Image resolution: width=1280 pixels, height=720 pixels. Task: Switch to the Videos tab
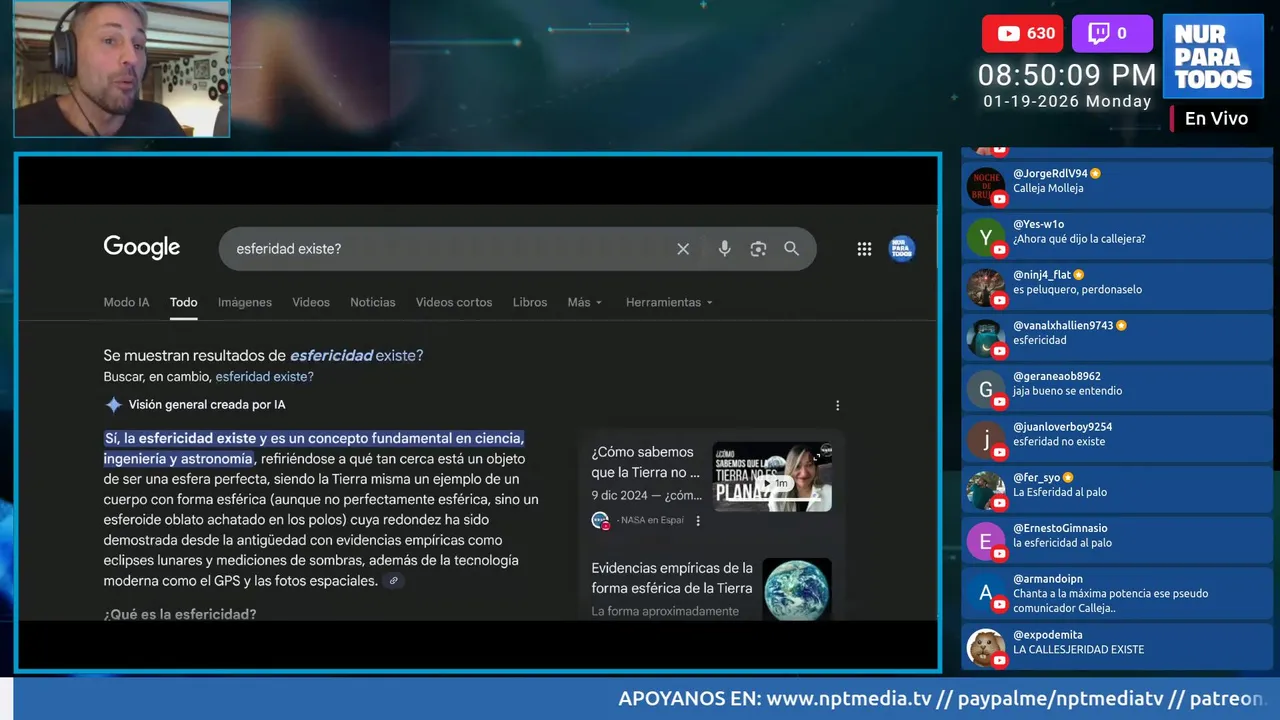pos(311,302)
